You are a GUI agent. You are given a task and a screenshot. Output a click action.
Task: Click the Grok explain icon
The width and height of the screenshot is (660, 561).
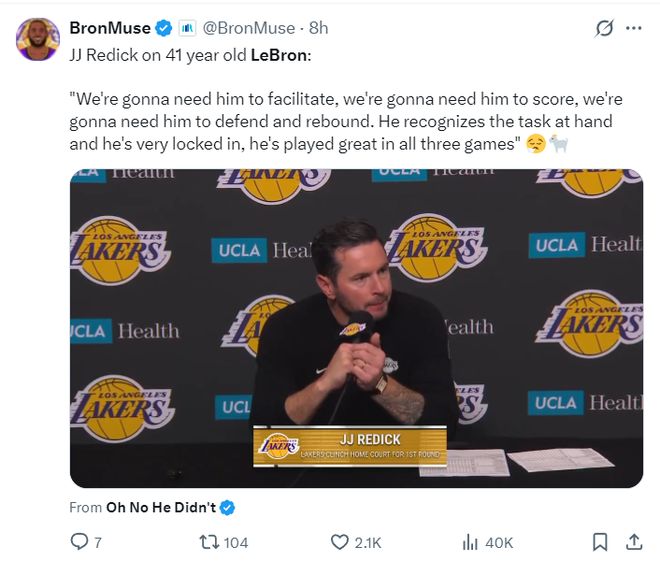coord(603,29)
